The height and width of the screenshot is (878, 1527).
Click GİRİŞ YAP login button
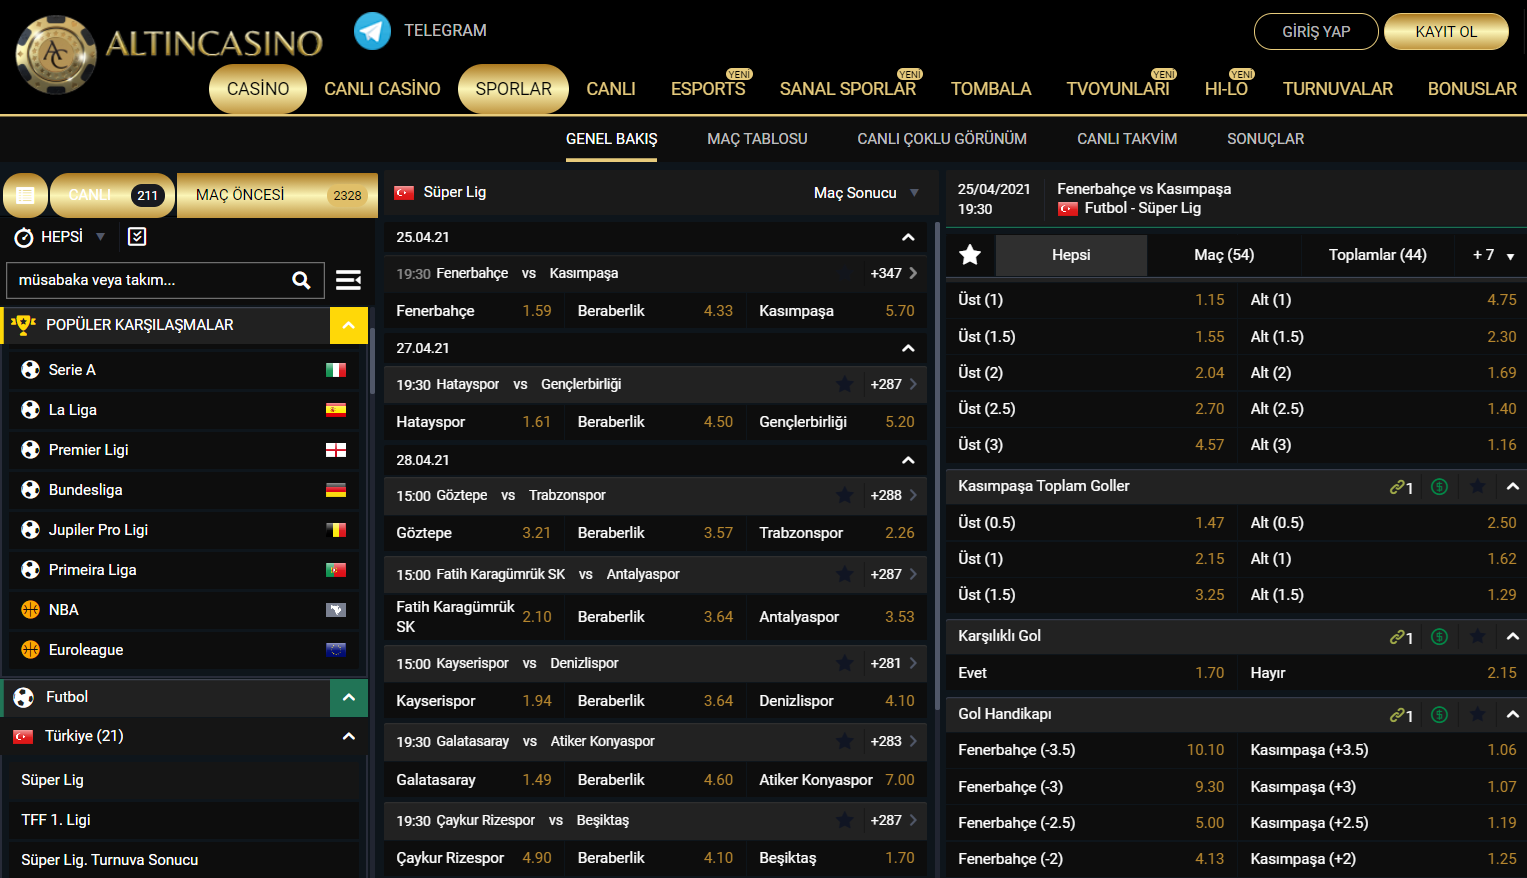click(1316, 31)
